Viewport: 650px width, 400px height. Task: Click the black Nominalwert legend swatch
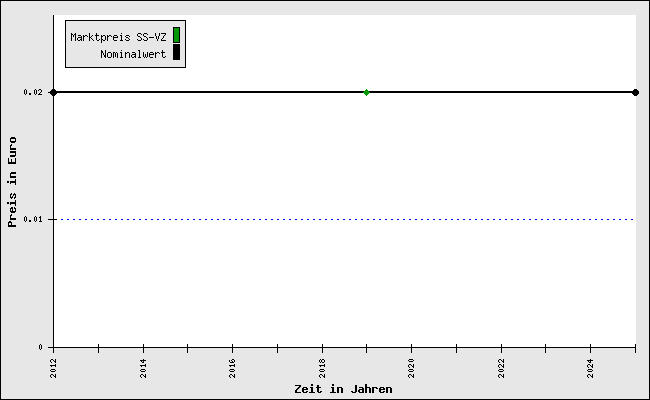(x=176, y=53)
